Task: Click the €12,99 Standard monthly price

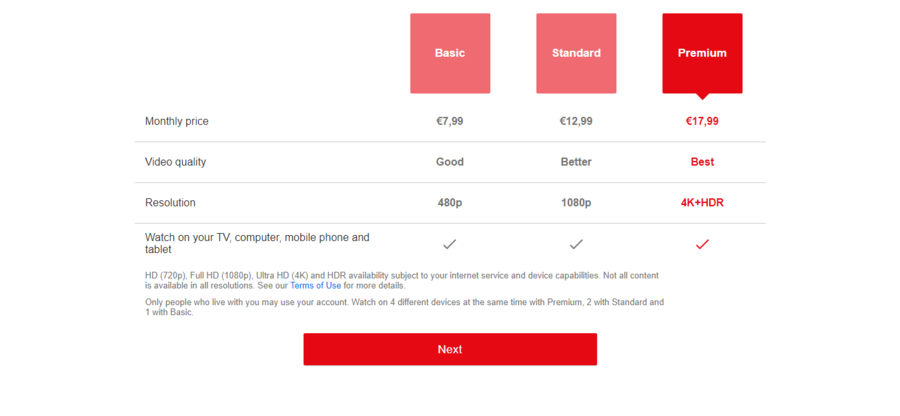Action: 576,121
